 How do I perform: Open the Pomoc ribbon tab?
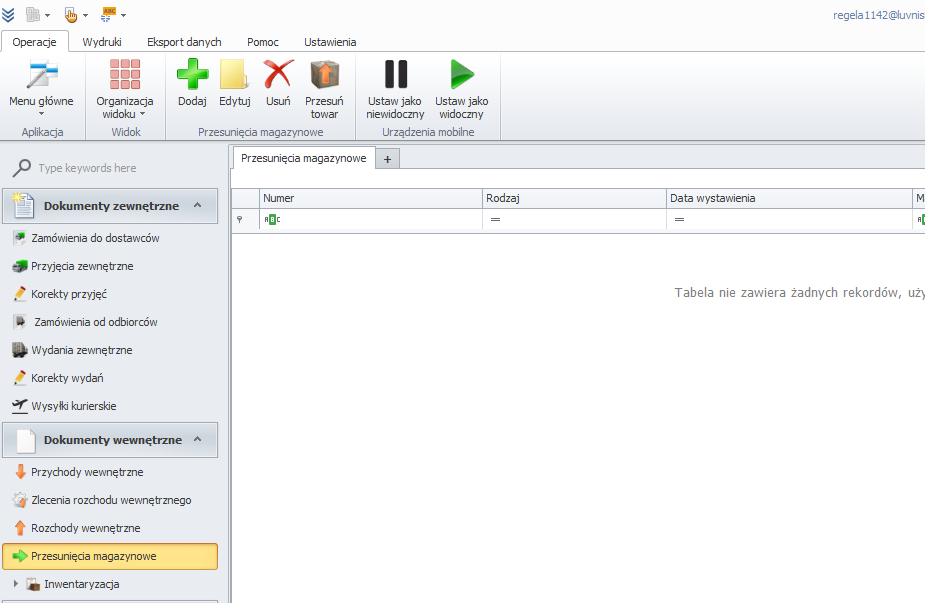263,42
